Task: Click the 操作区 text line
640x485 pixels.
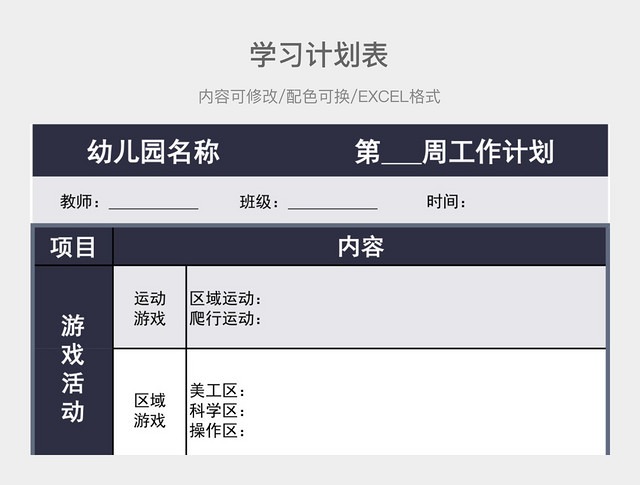Action: click(217, 431)
